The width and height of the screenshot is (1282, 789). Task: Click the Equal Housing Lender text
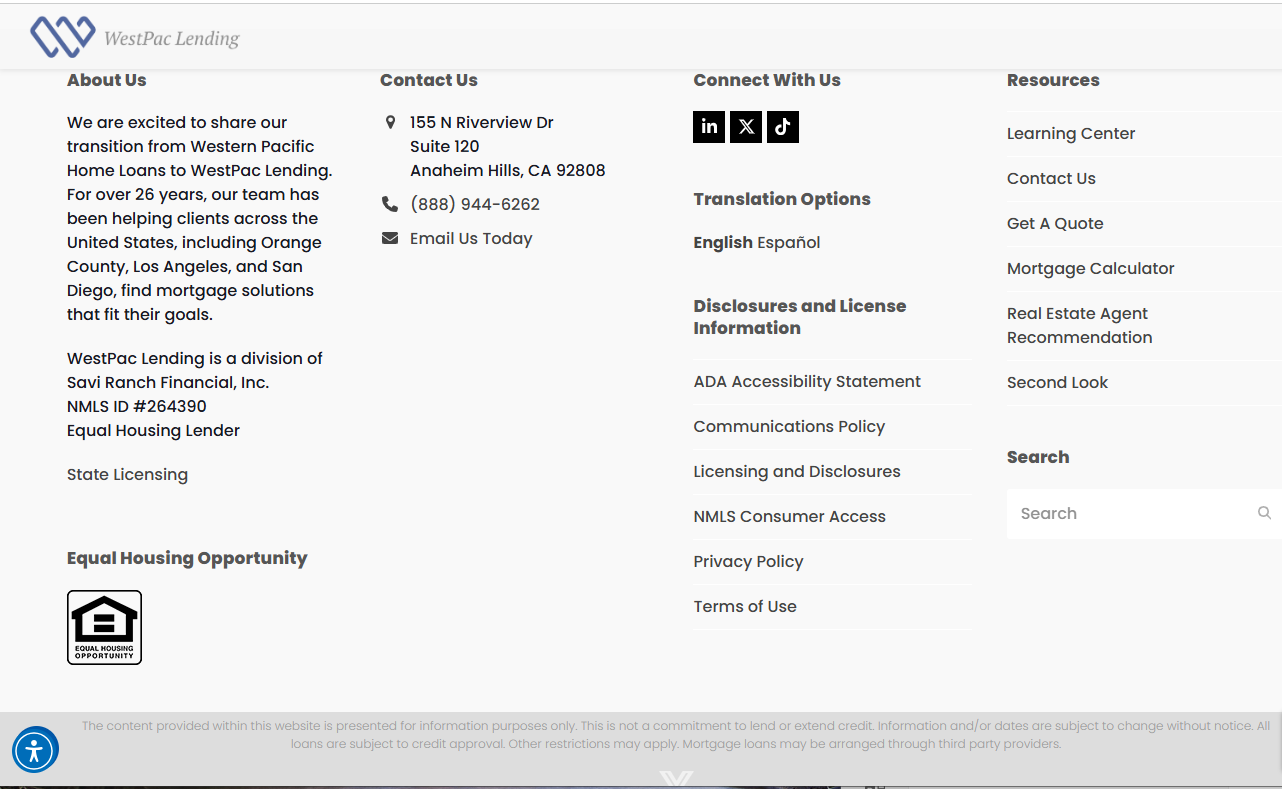(x=153, y=430)
